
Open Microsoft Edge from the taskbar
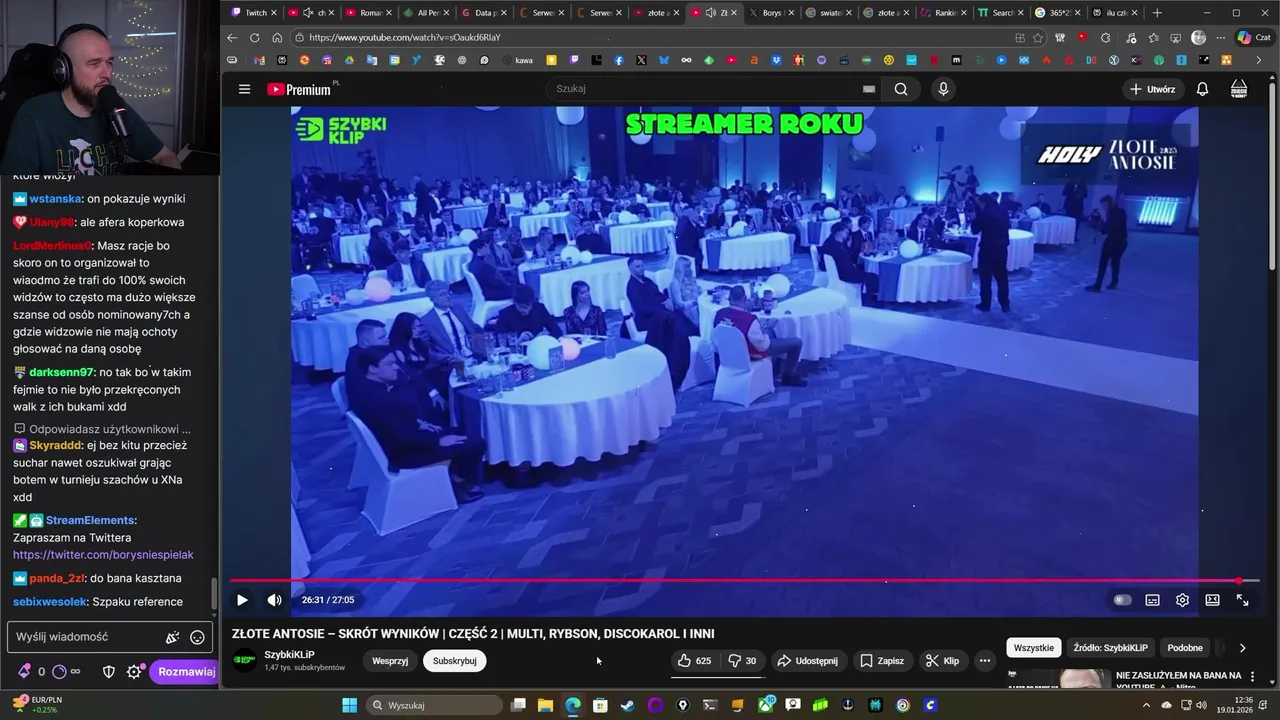tap(572, 705)
